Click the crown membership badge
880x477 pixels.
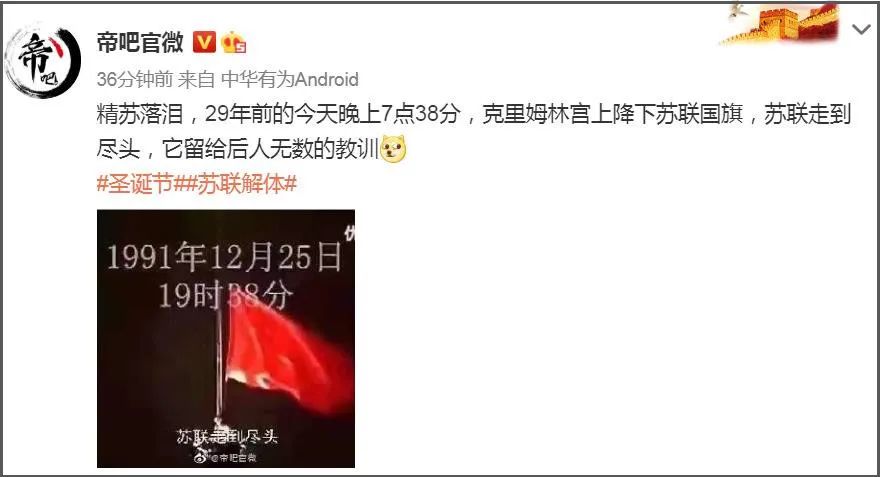233,42
